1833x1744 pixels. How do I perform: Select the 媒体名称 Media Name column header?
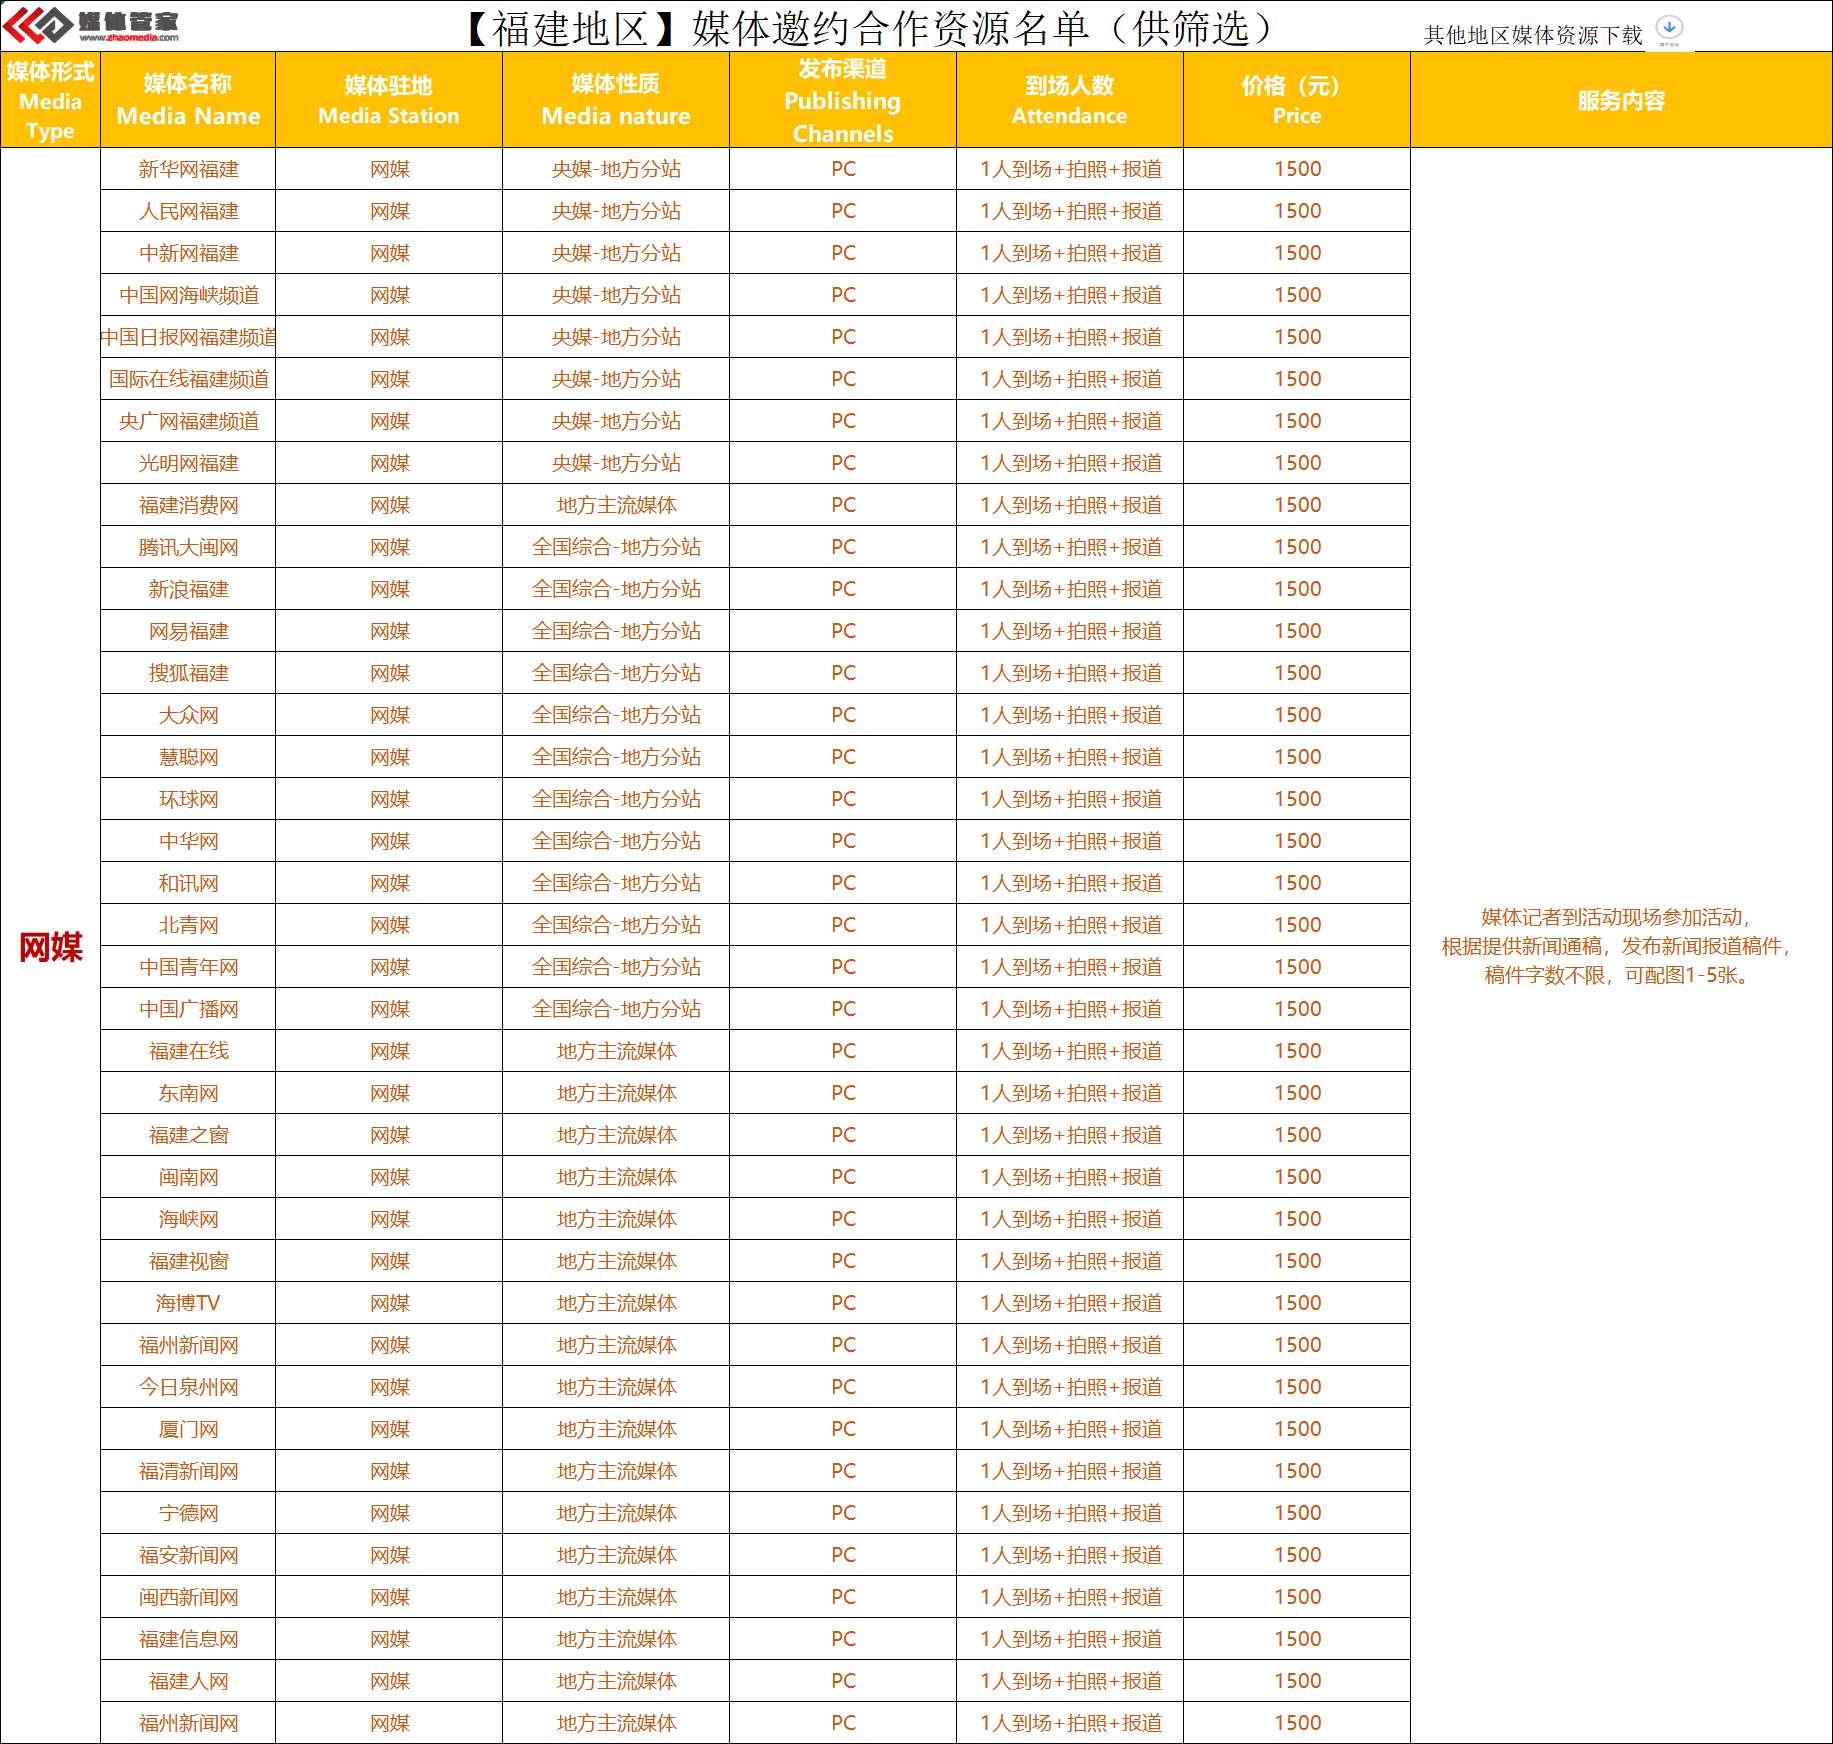point(188,100)
